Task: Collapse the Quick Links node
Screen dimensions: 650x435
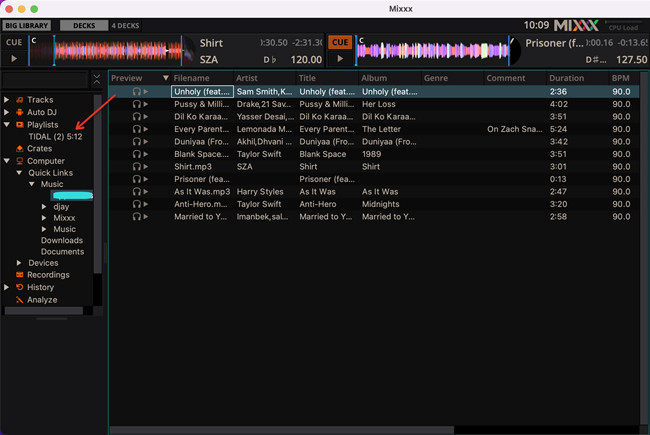Action: point(19,173)
